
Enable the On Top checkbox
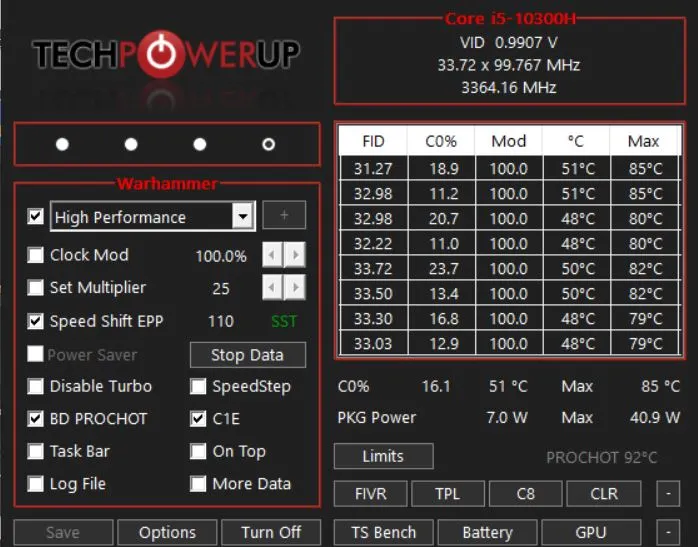(x=198, y=451)
